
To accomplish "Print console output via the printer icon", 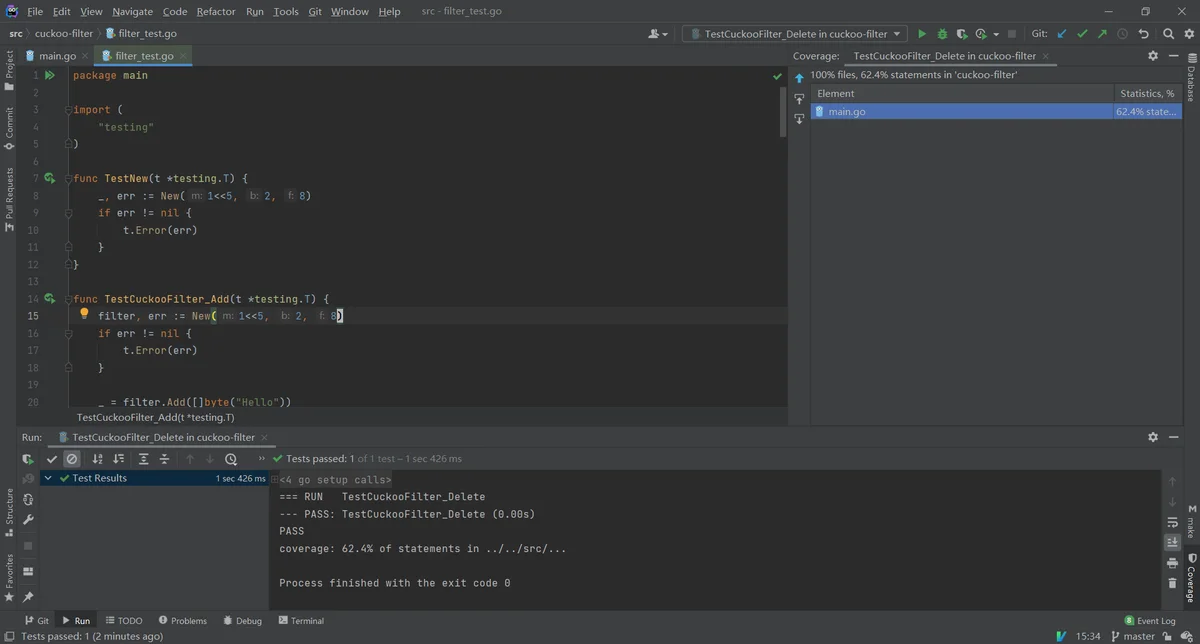I will (x=1172, y=563).
